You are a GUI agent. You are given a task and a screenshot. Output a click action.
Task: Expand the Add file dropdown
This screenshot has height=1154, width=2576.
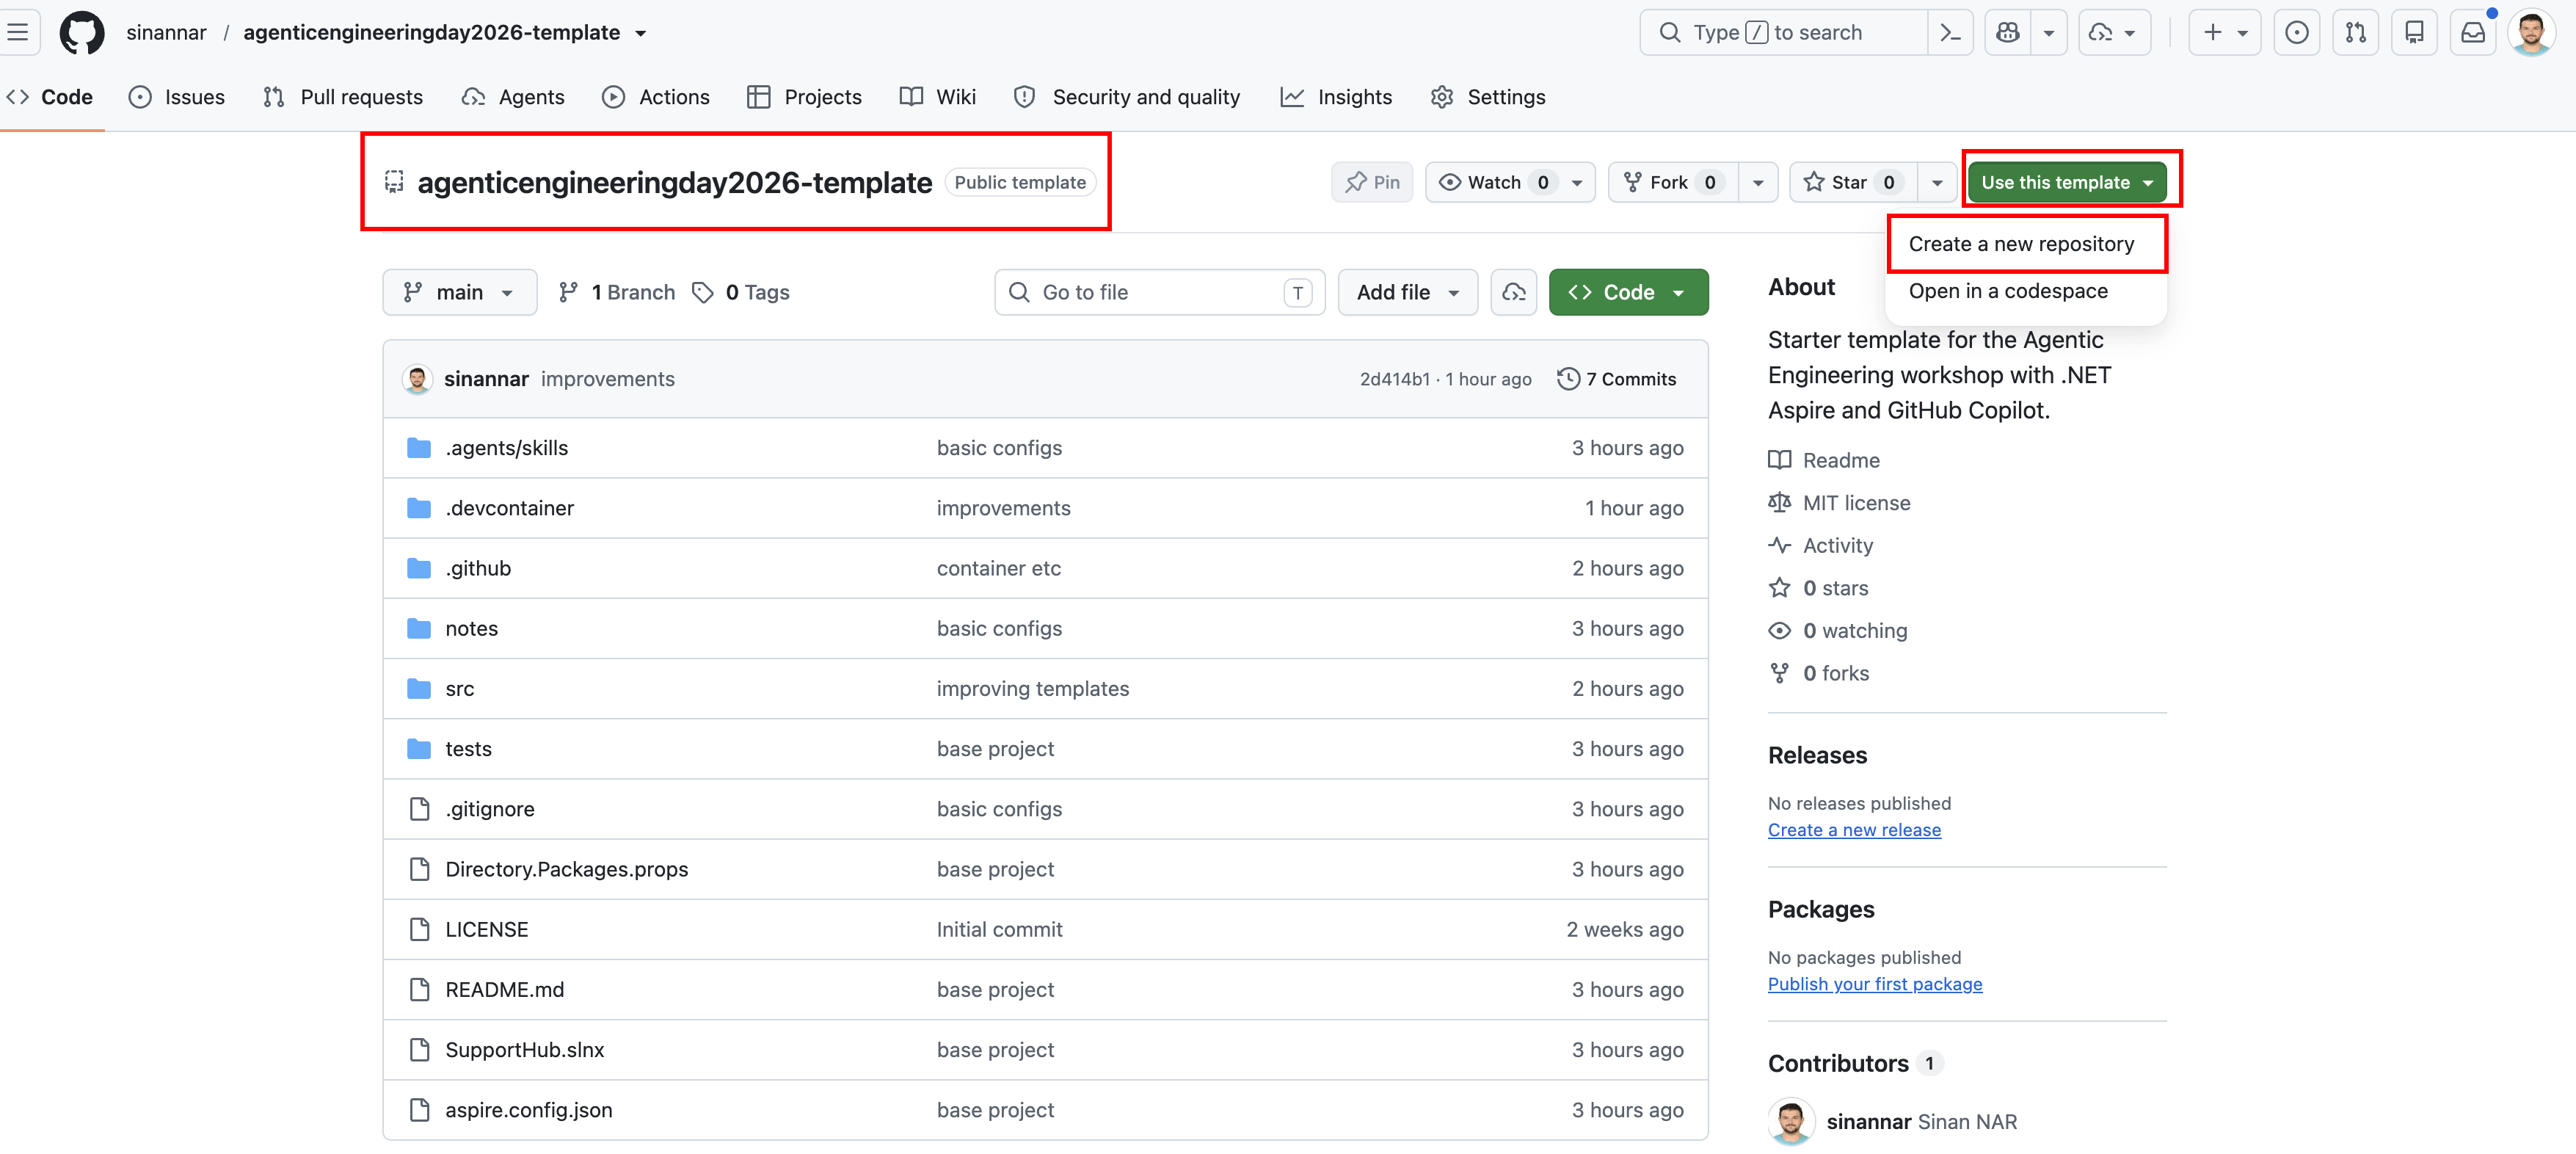coord(1407,292)
